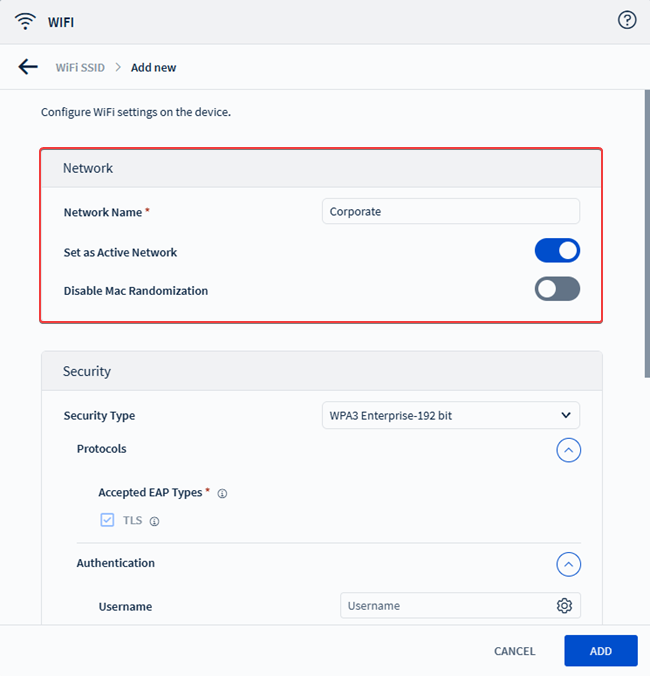Focus the Username text field
This screenshot has width=650, height=676.
click(x=446, y=606)
